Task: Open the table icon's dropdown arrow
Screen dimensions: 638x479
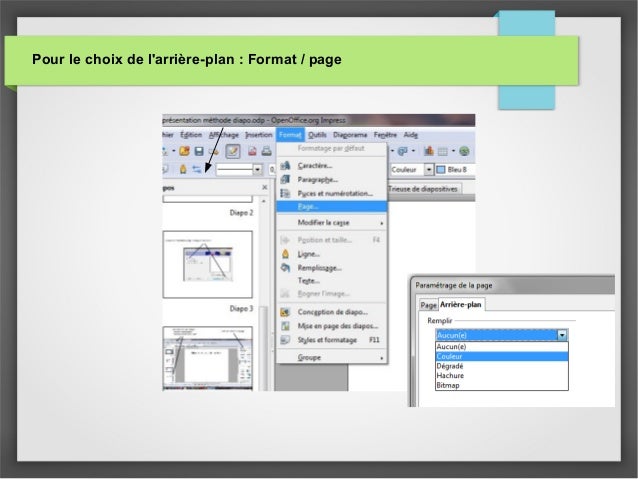Action: point(453,151)
